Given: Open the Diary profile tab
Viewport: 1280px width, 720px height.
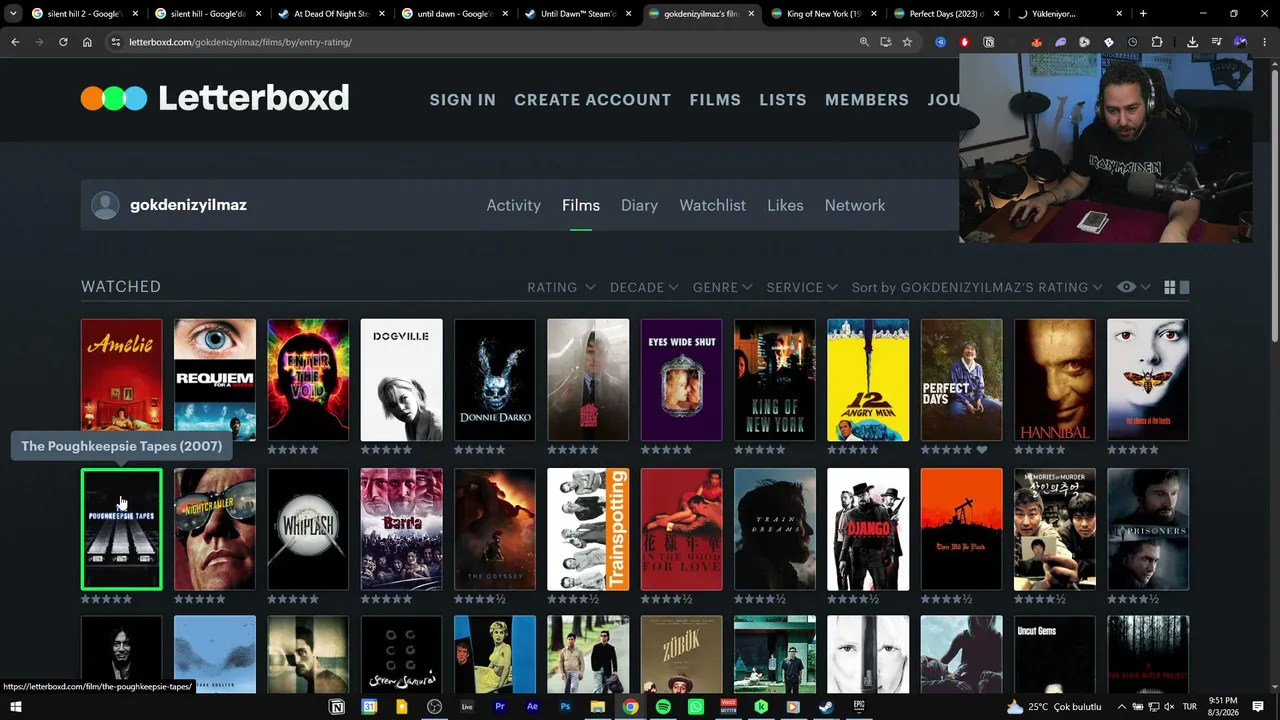Looking at the screenshot, I should (x=639, y=205).
